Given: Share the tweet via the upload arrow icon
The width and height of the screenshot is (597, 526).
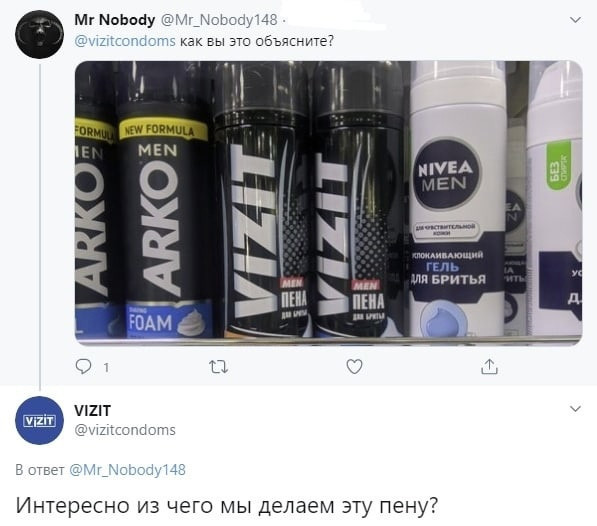Looking at the screenshot, I should coord(489,367).
